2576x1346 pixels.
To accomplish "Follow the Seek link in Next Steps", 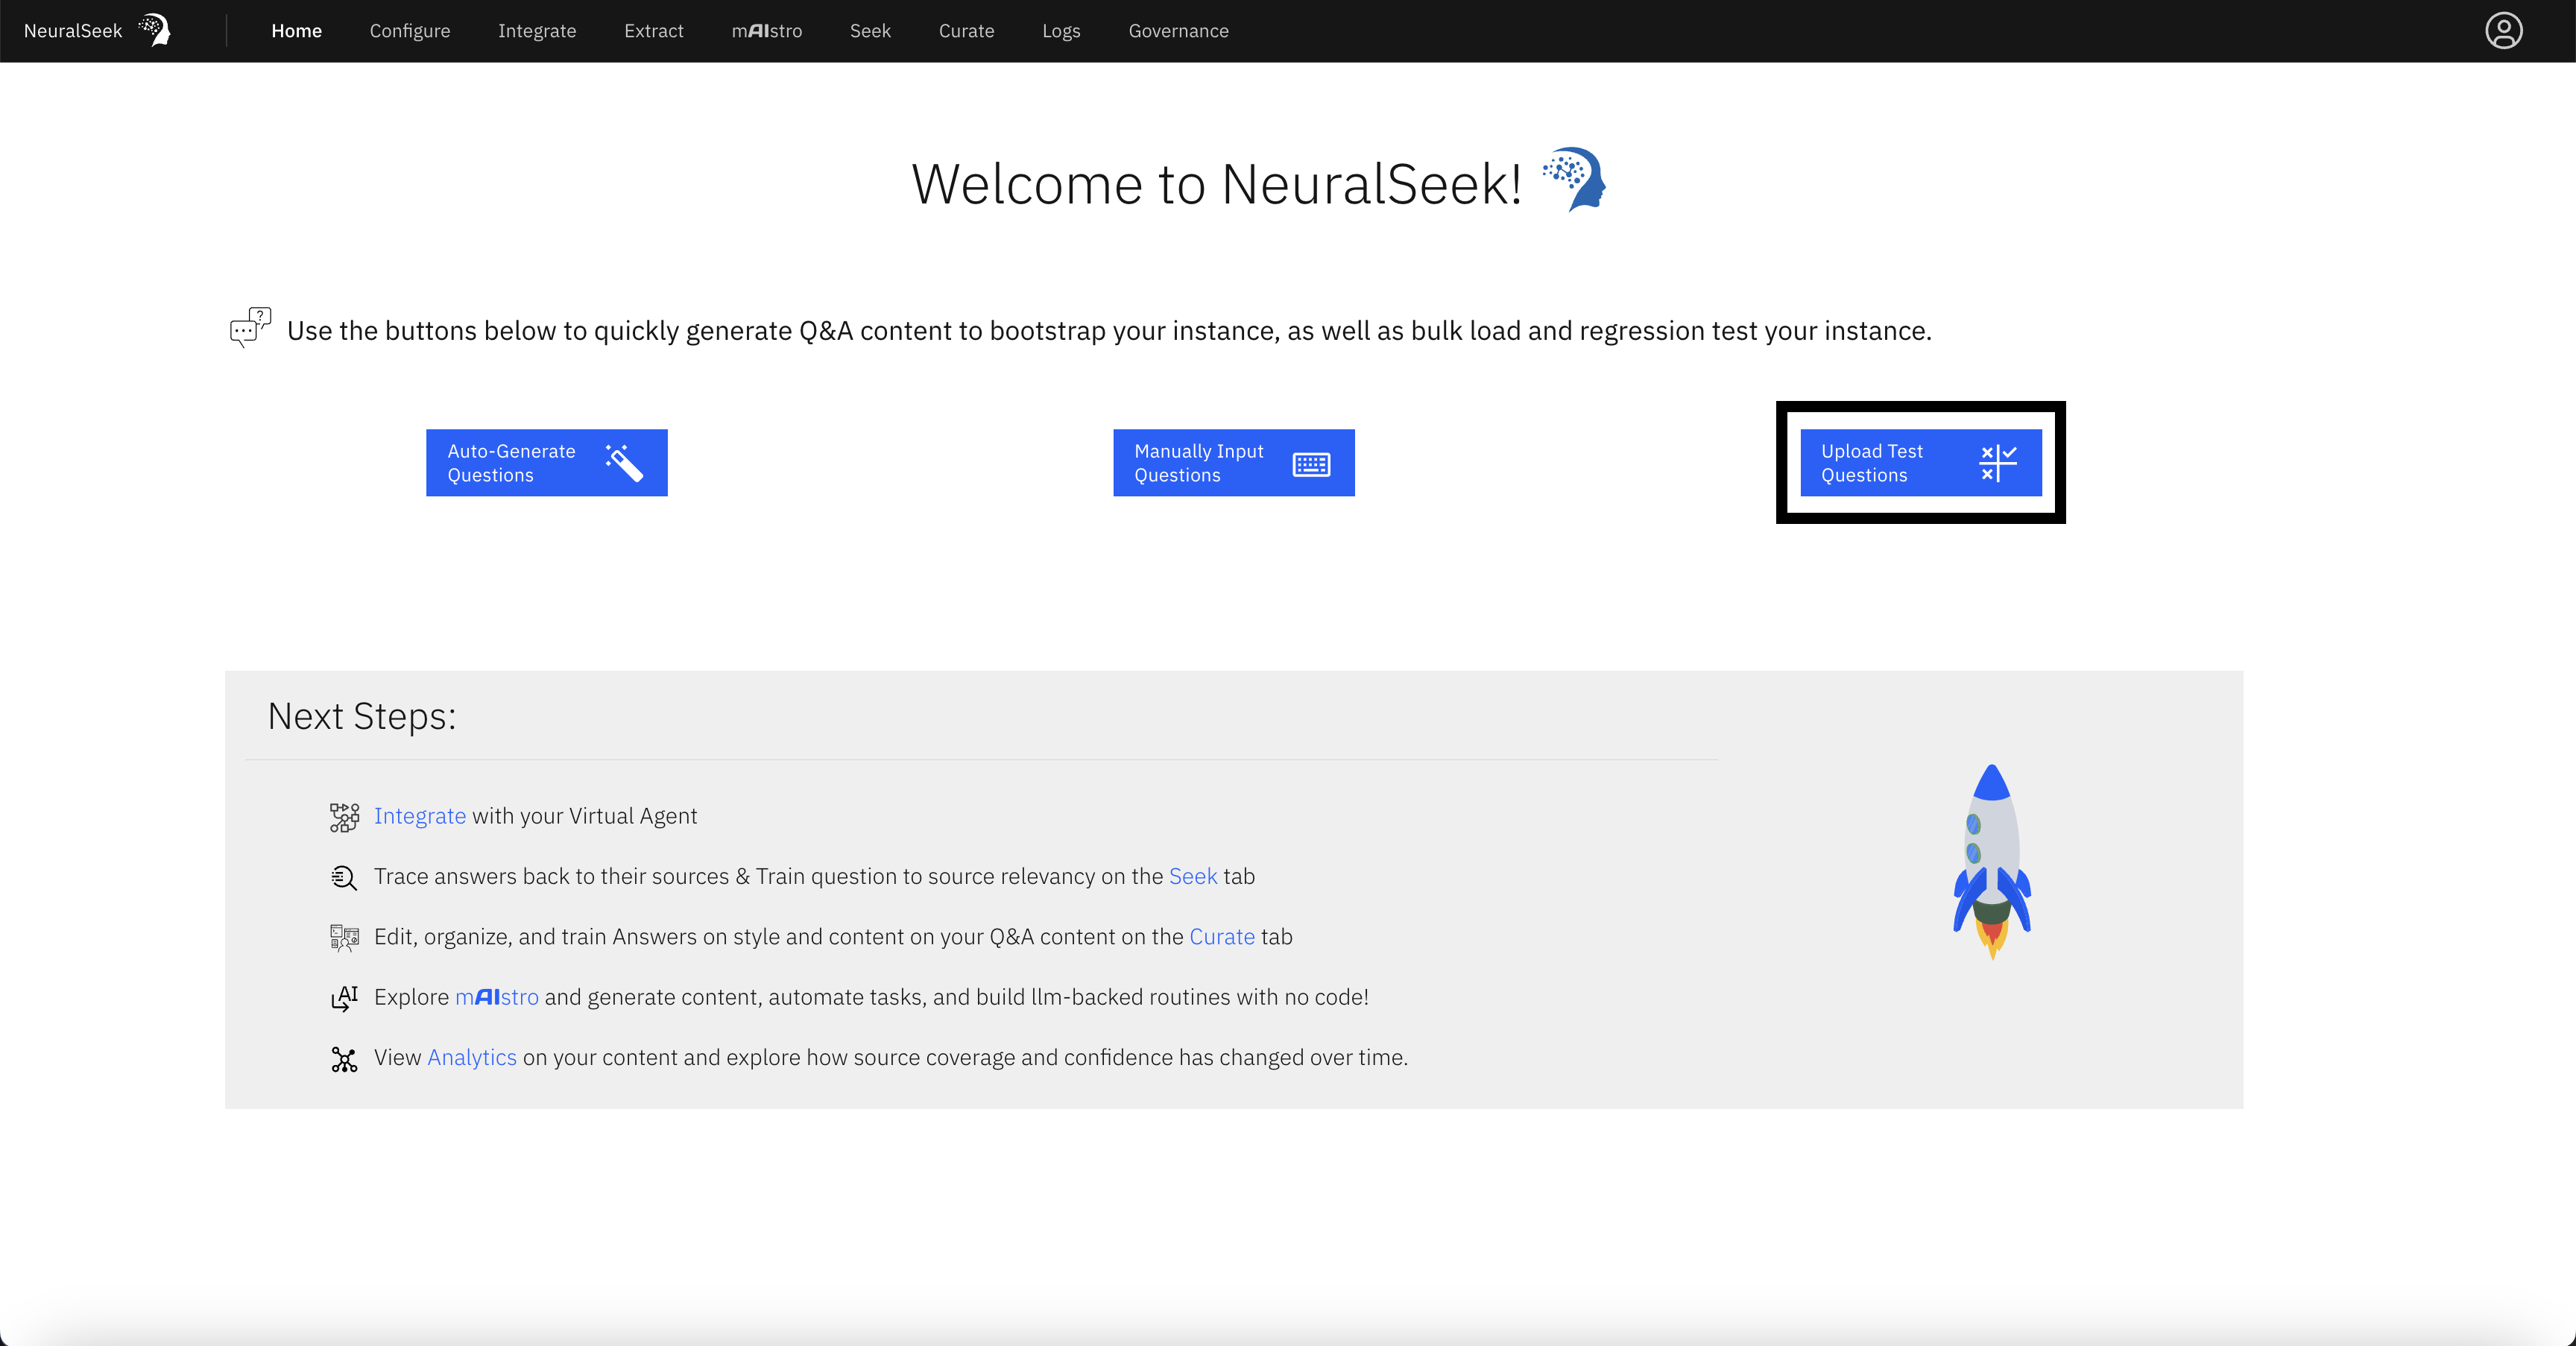I will 1193,876.
